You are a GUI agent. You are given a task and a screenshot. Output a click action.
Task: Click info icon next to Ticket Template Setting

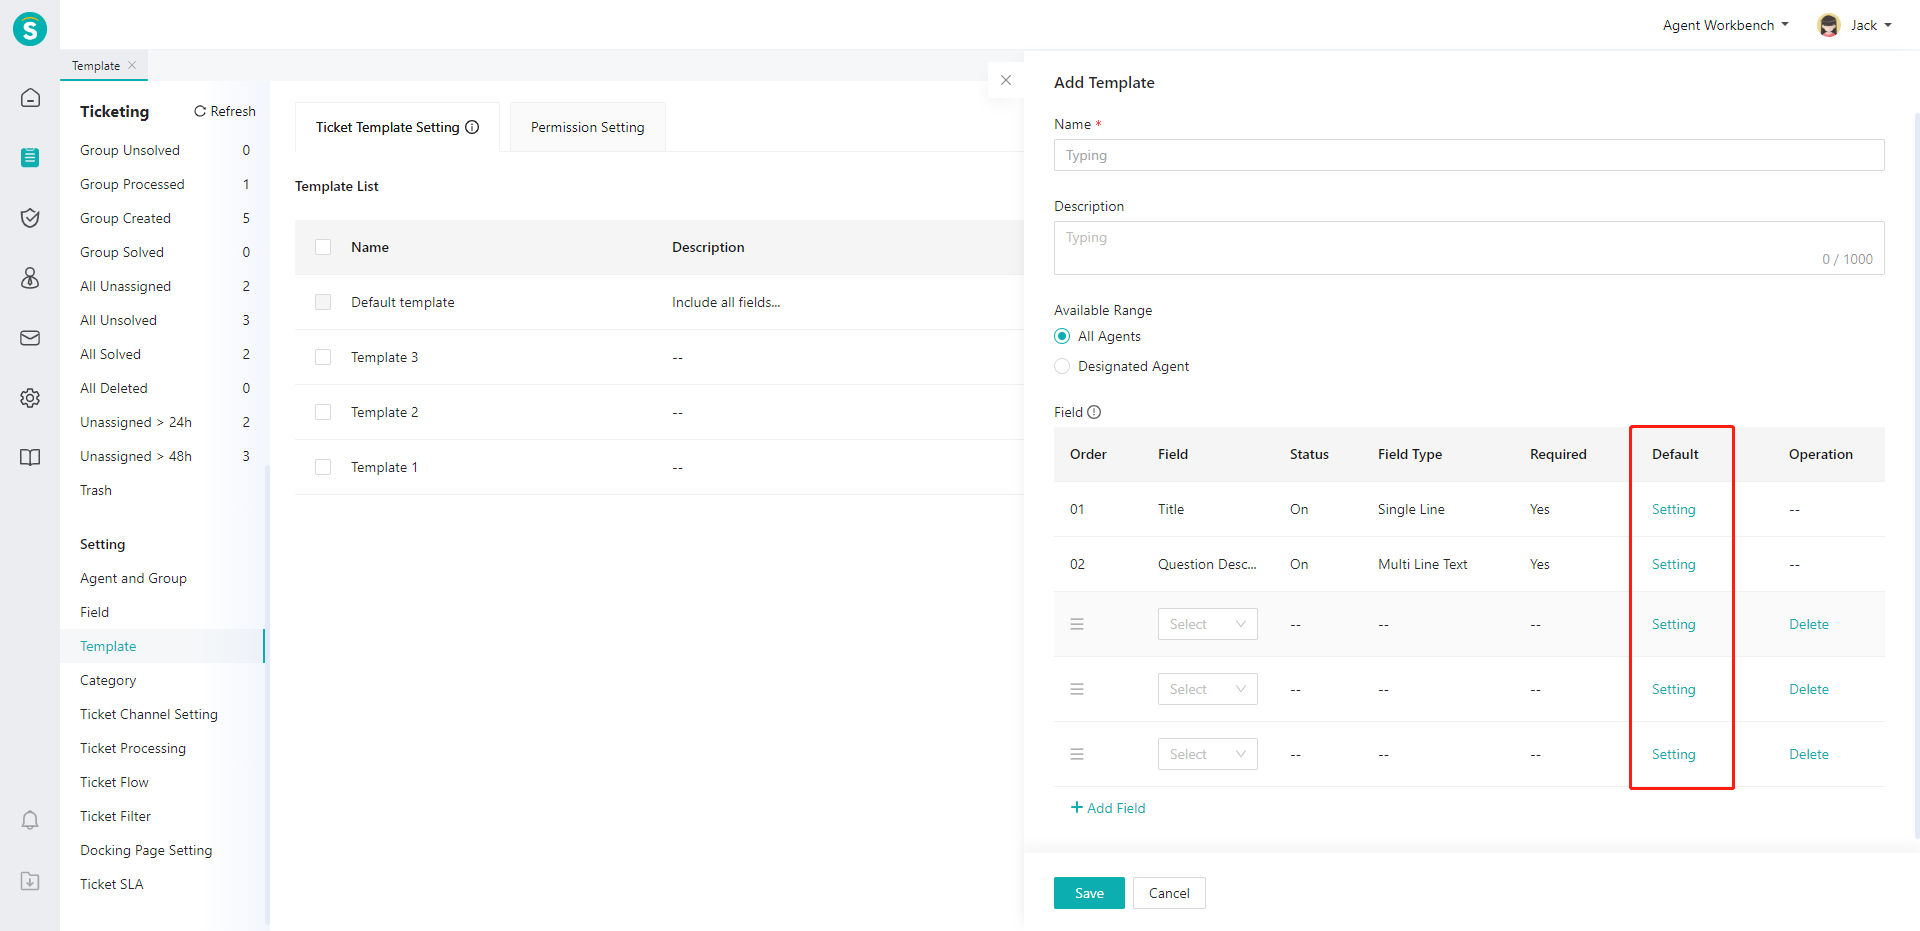[472, 127]
